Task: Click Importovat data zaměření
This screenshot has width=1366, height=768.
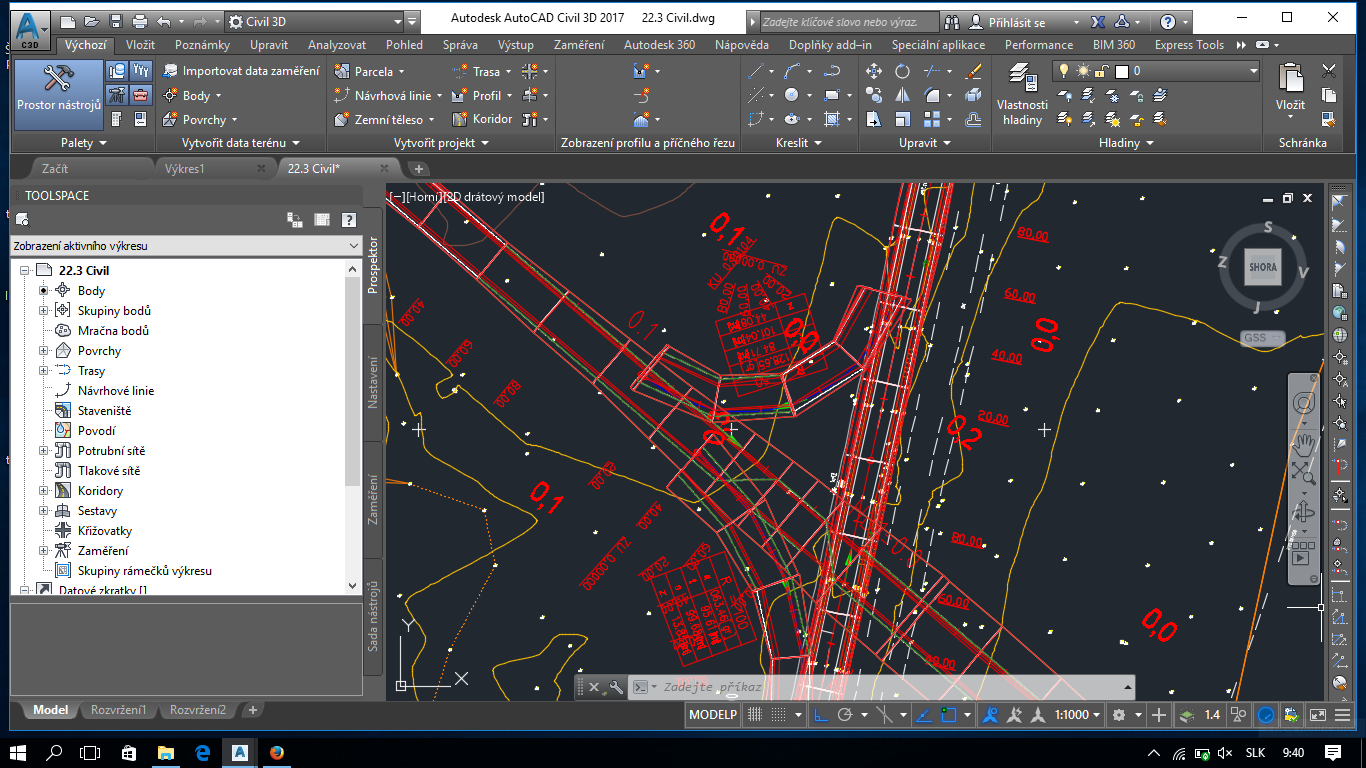Action: [x=240, y=71]
